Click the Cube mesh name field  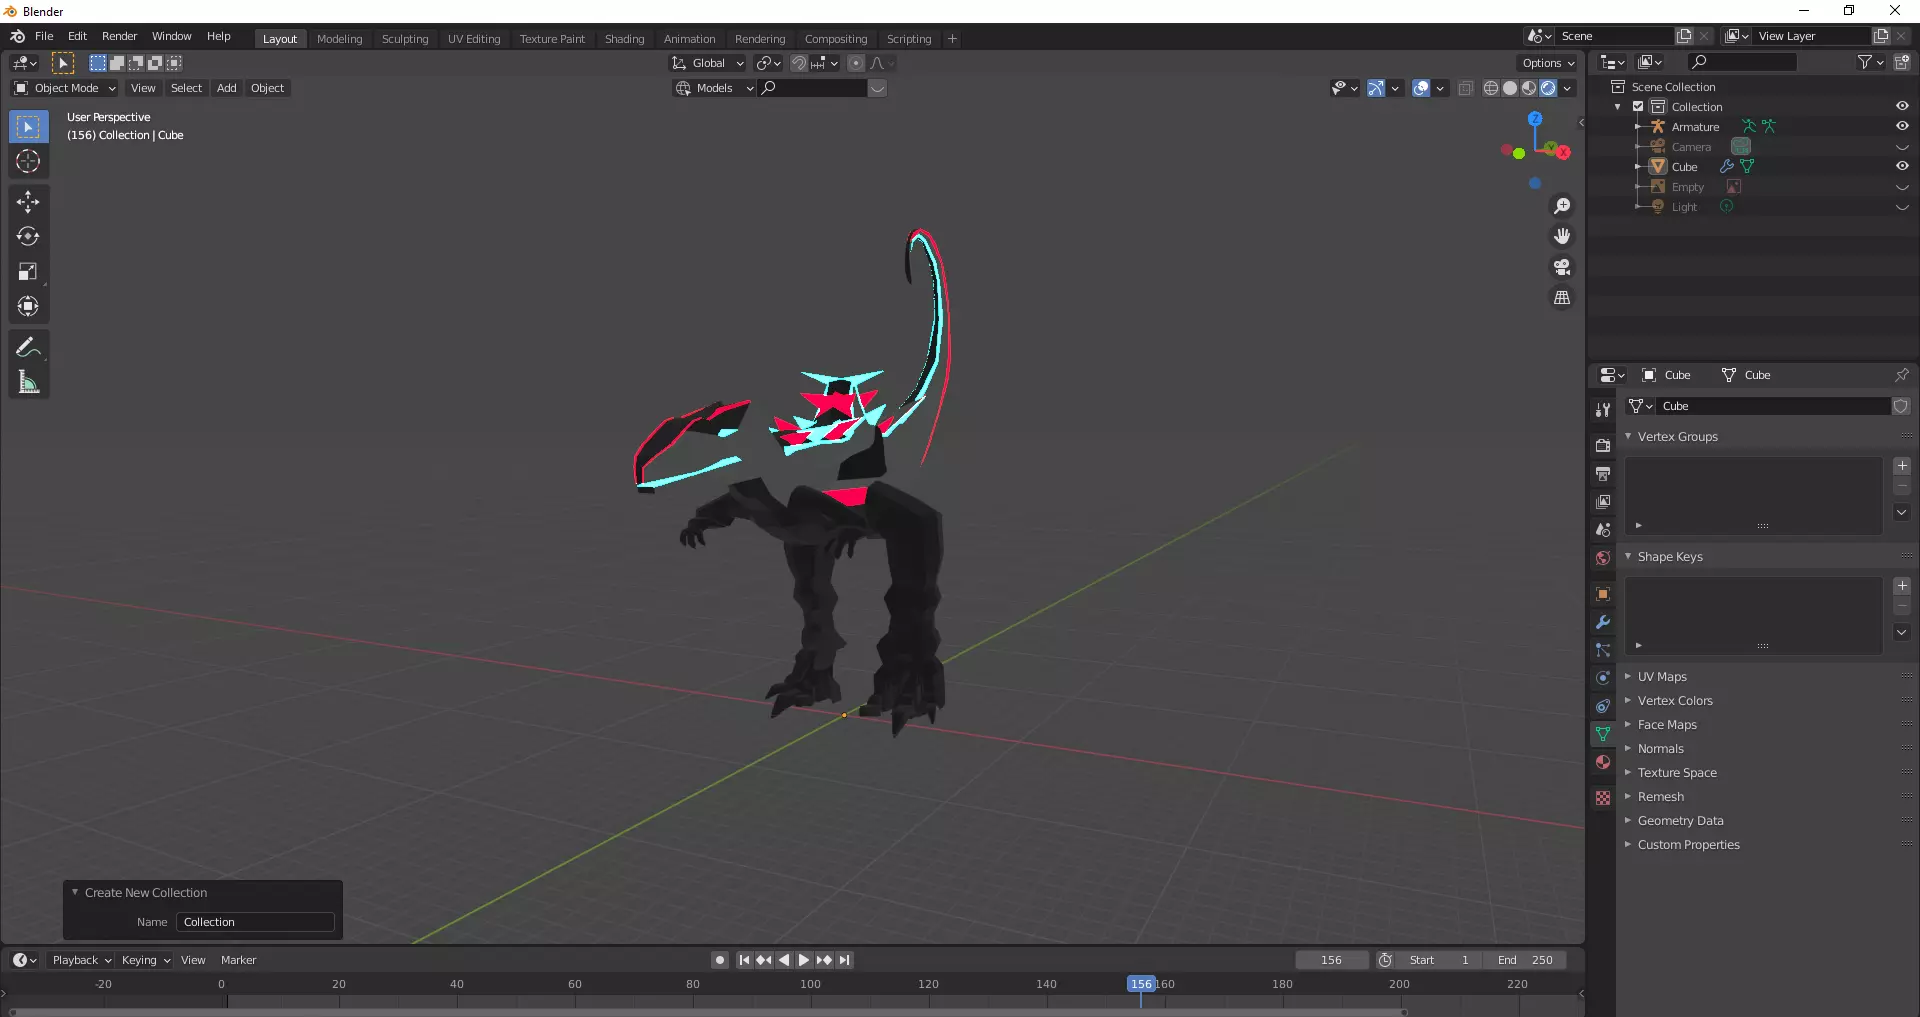(1773, 406)
